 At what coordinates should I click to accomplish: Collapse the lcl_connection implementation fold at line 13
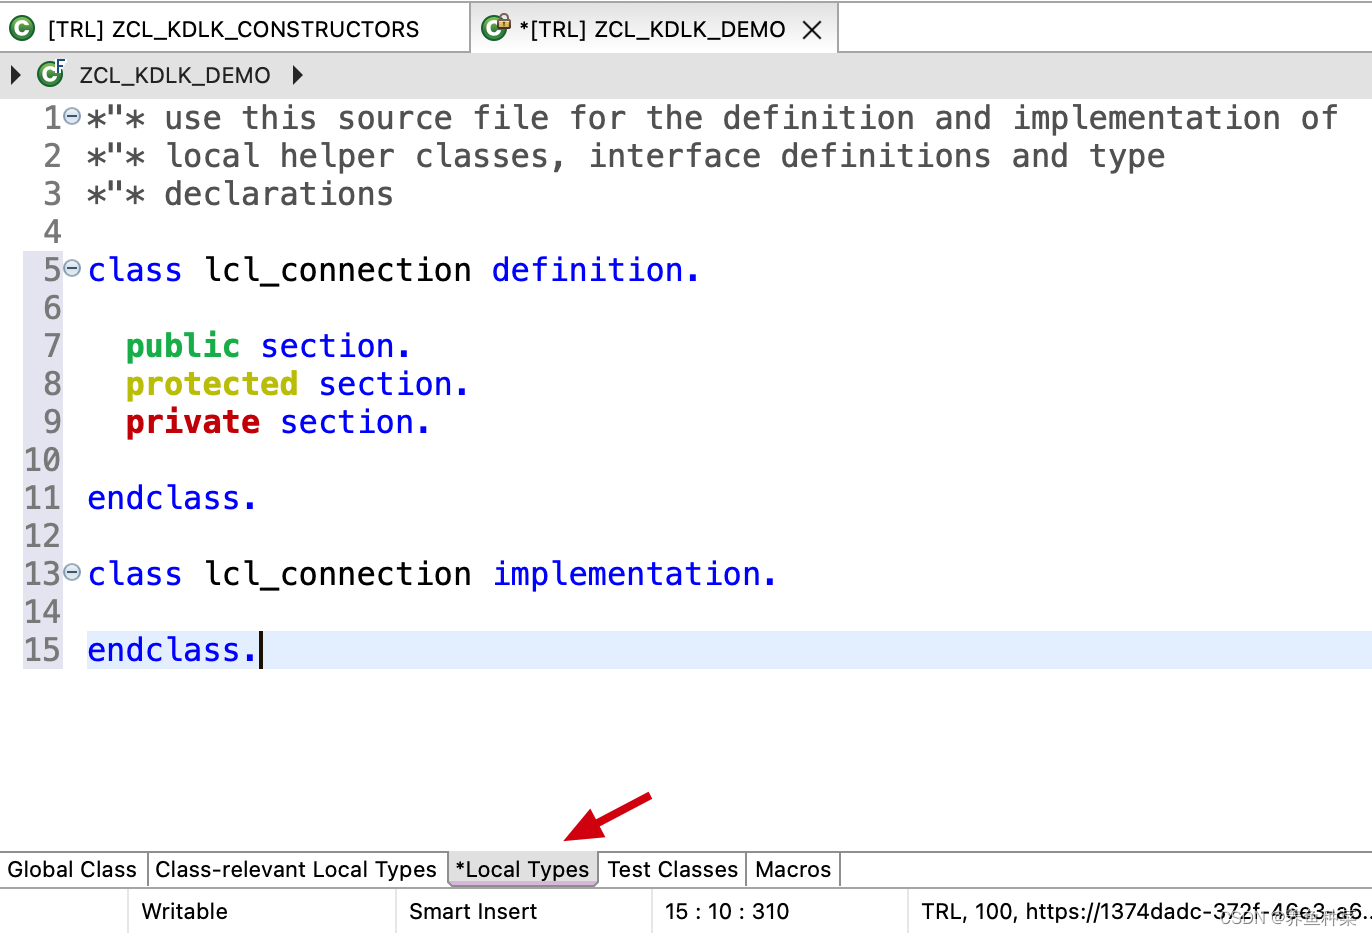[x=70, y=571]
